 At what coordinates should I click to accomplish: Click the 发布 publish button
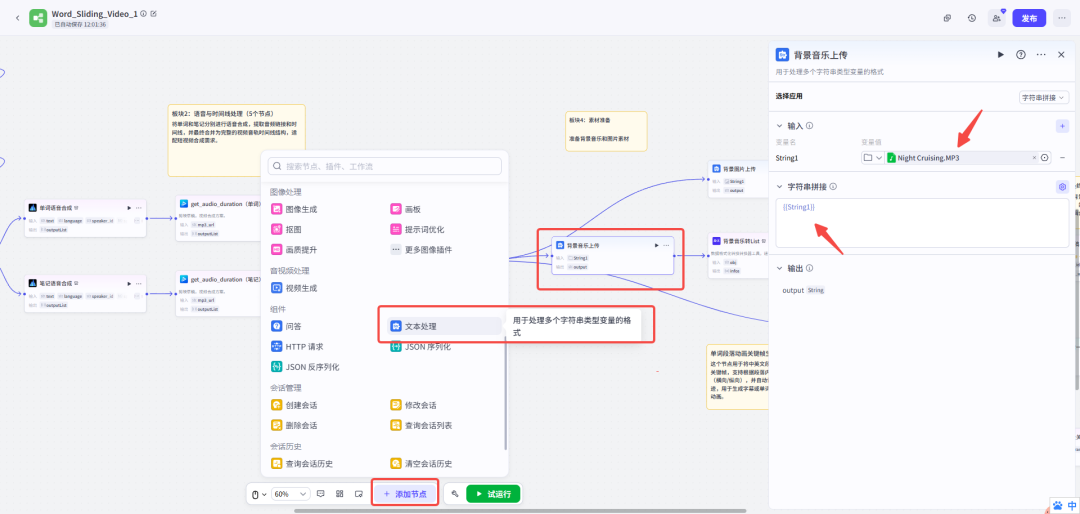[x=1029, y=18]
